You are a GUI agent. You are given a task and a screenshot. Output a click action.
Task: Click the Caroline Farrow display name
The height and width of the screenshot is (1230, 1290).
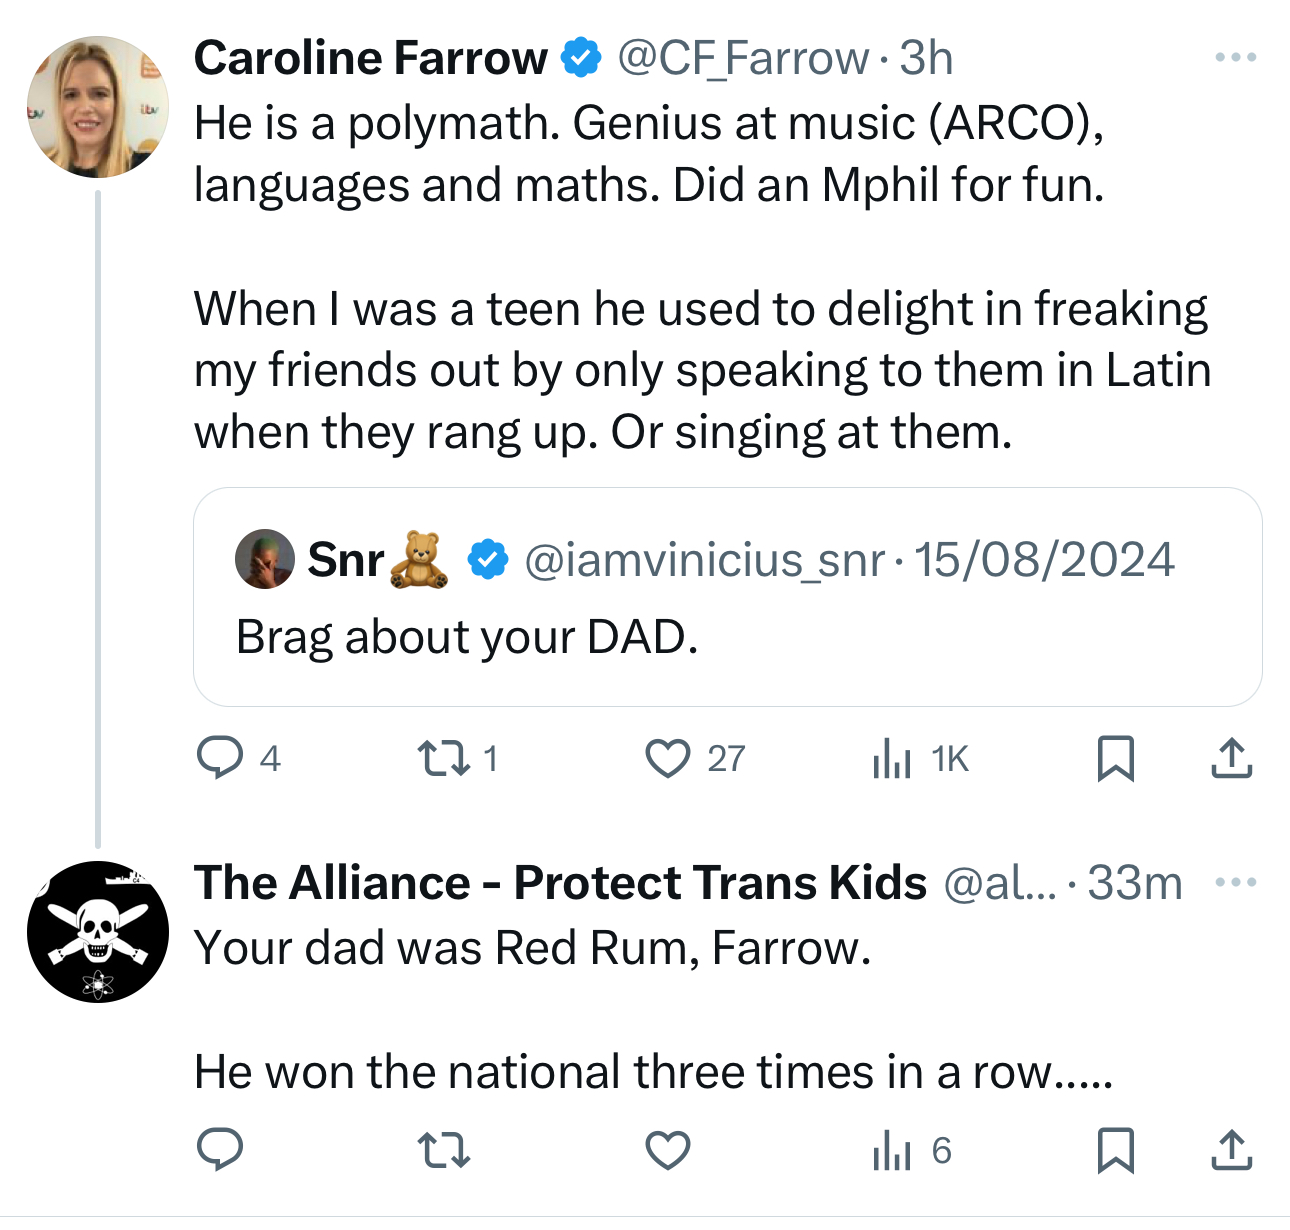click(x=370, y=58)
